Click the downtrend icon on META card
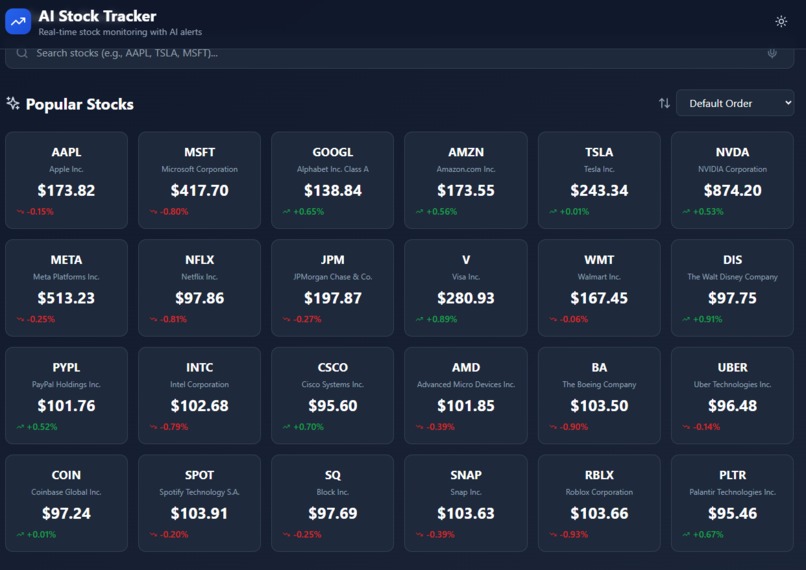This screenshot has width=806, height=570. [20, 319]
